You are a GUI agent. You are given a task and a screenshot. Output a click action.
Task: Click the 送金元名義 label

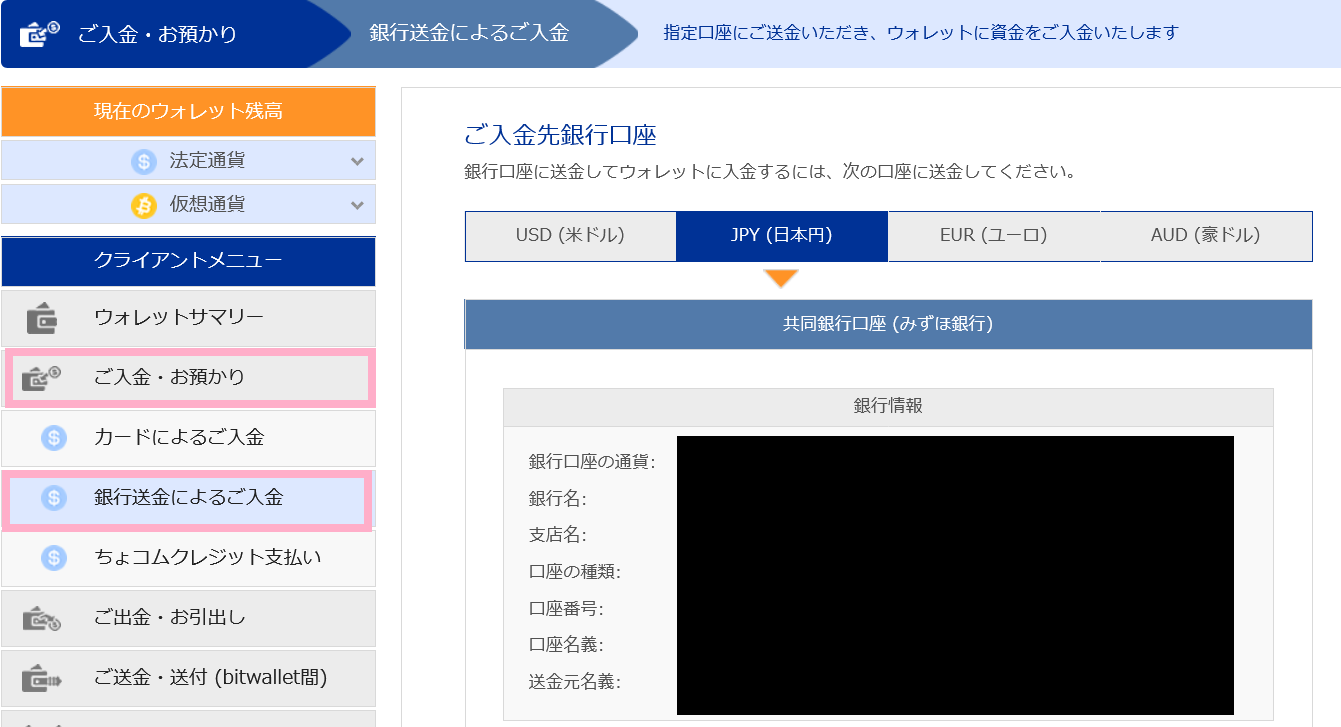(x=574, y=683)
